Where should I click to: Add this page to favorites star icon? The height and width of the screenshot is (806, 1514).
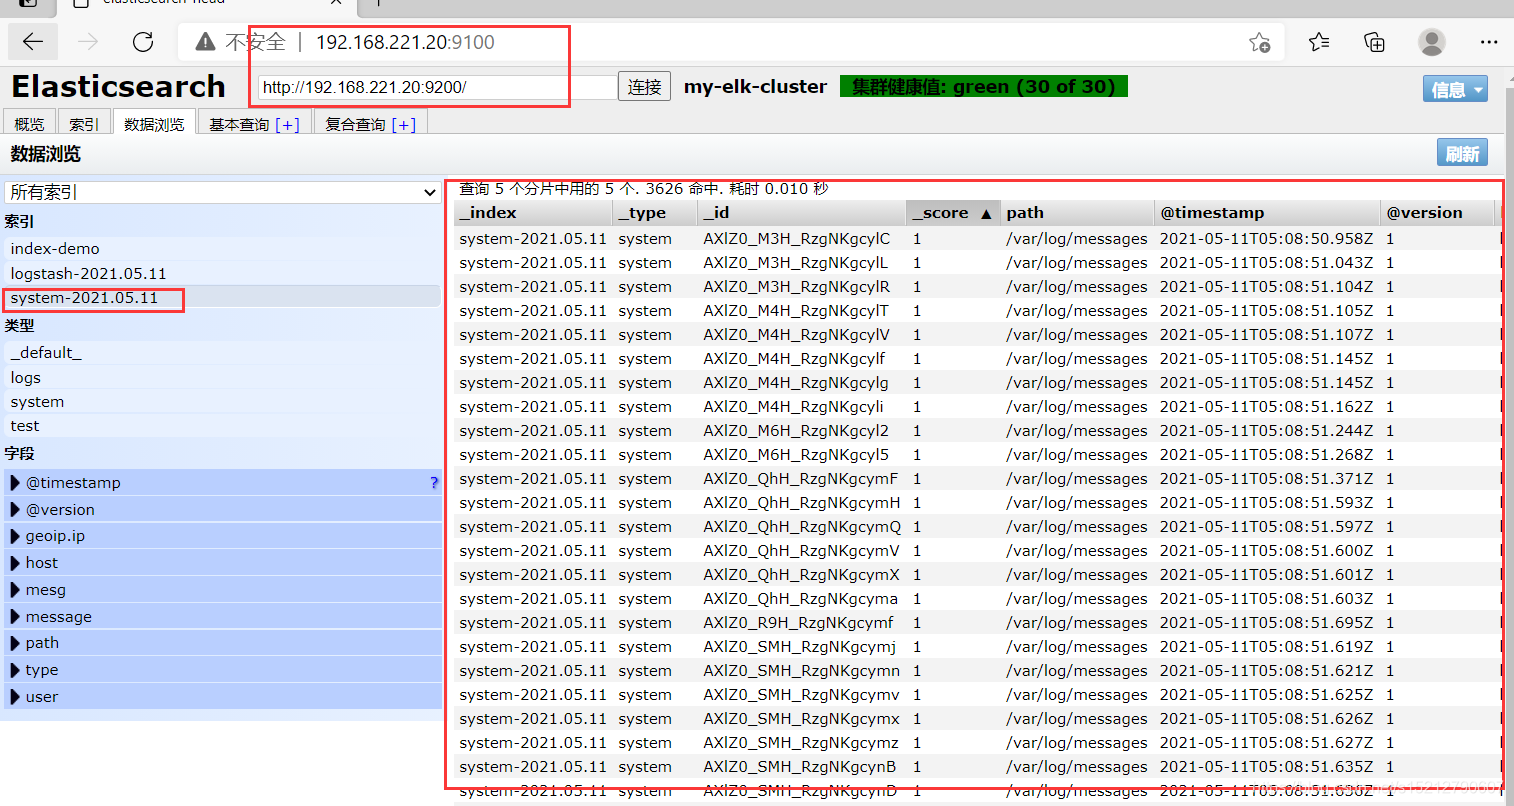[x=1259, y=42]
